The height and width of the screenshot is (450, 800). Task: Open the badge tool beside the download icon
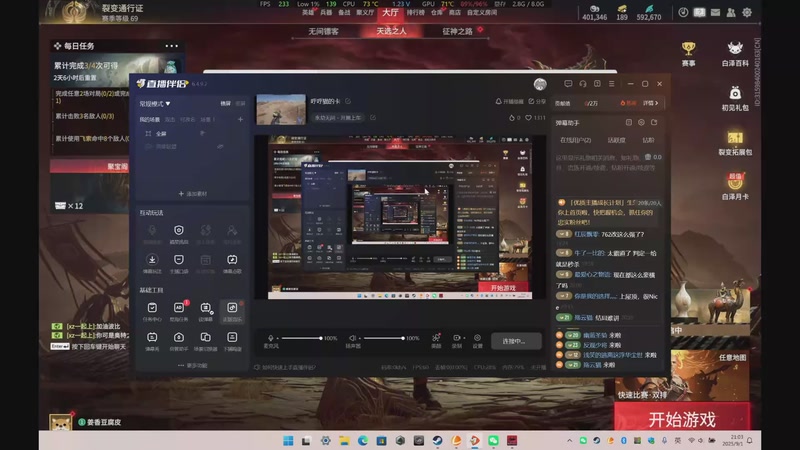pos(179,260)
